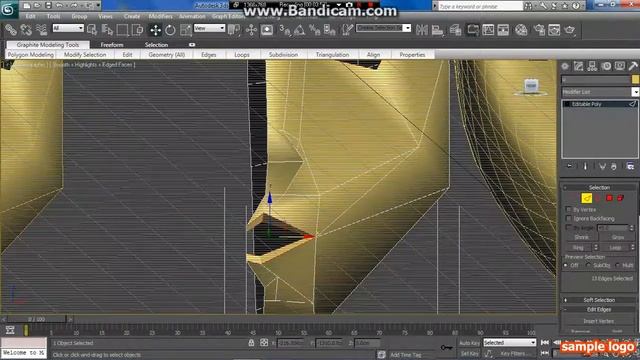Toggle the Set Key button
The image size is (640, 360).
[x=469, y=353]
